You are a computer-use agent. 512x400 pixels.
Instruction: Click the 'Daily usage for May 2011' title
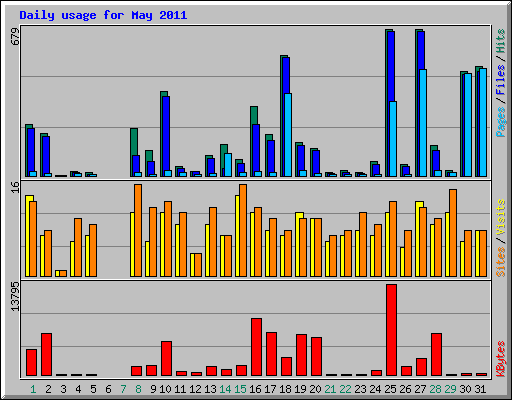pyautogui.click(x=103, y=16)
